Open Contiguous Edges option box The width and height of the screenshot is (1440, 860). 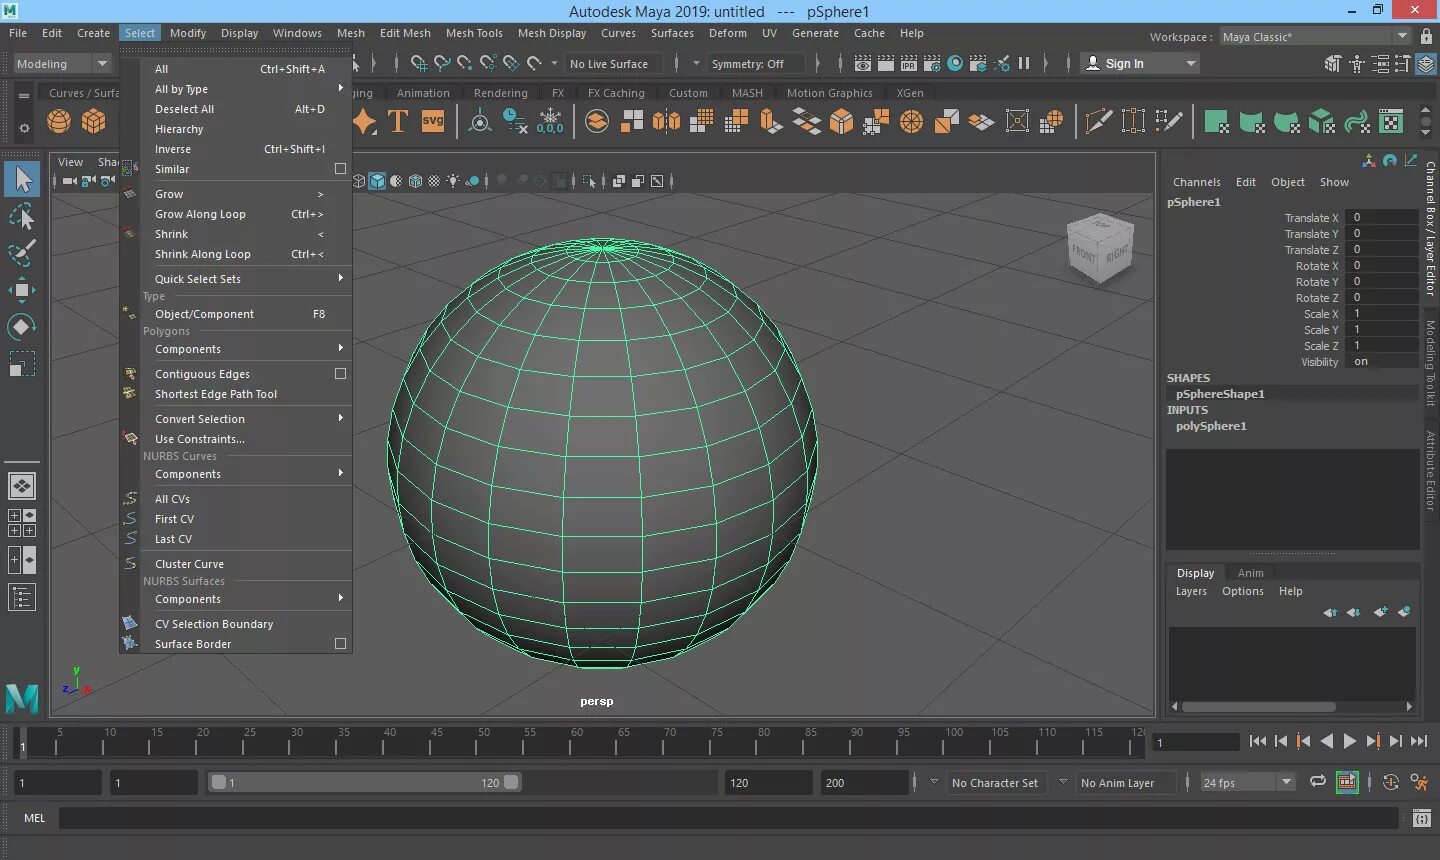point(340,374)
